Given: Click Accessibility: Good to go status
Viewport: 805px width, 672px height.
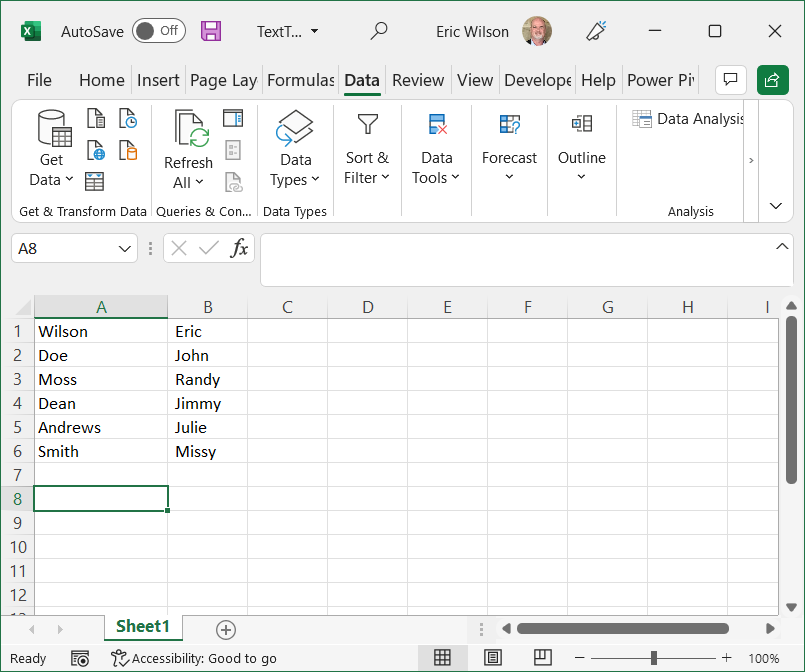Looking at the screenshot, I should tap(194, 658).
